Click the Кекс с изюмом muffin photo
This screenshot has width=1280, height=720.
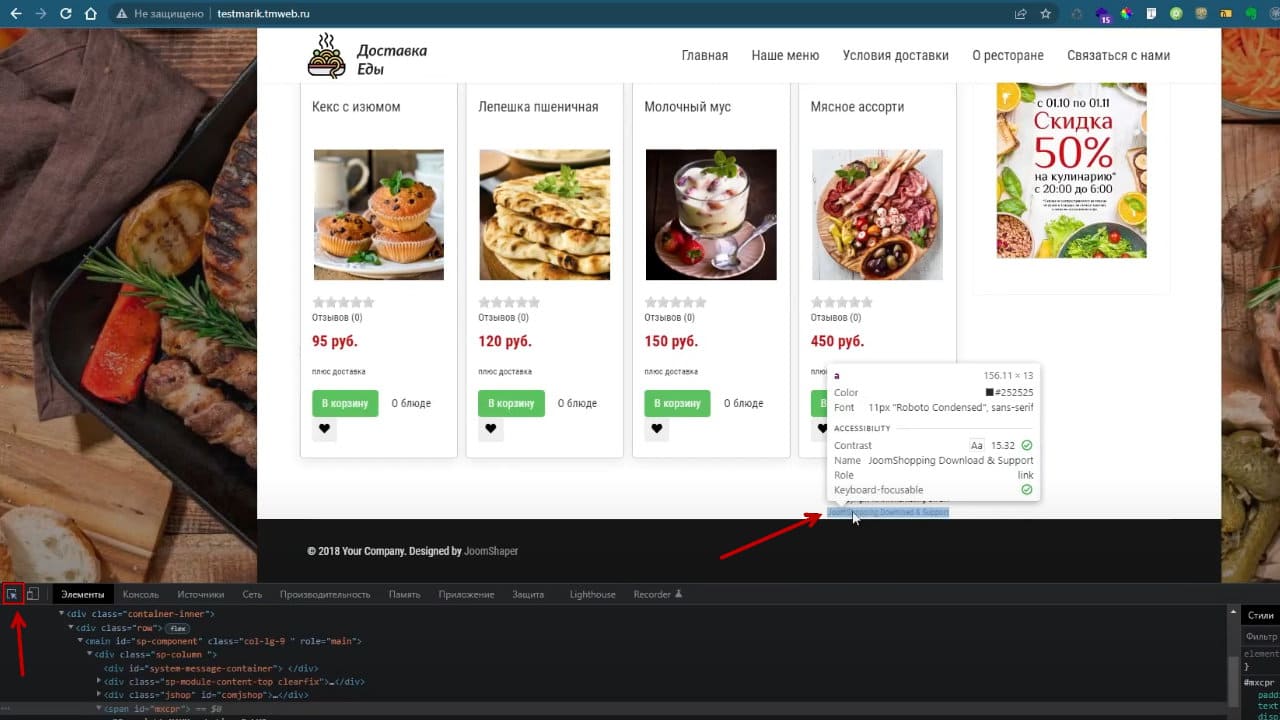[379, 214]
